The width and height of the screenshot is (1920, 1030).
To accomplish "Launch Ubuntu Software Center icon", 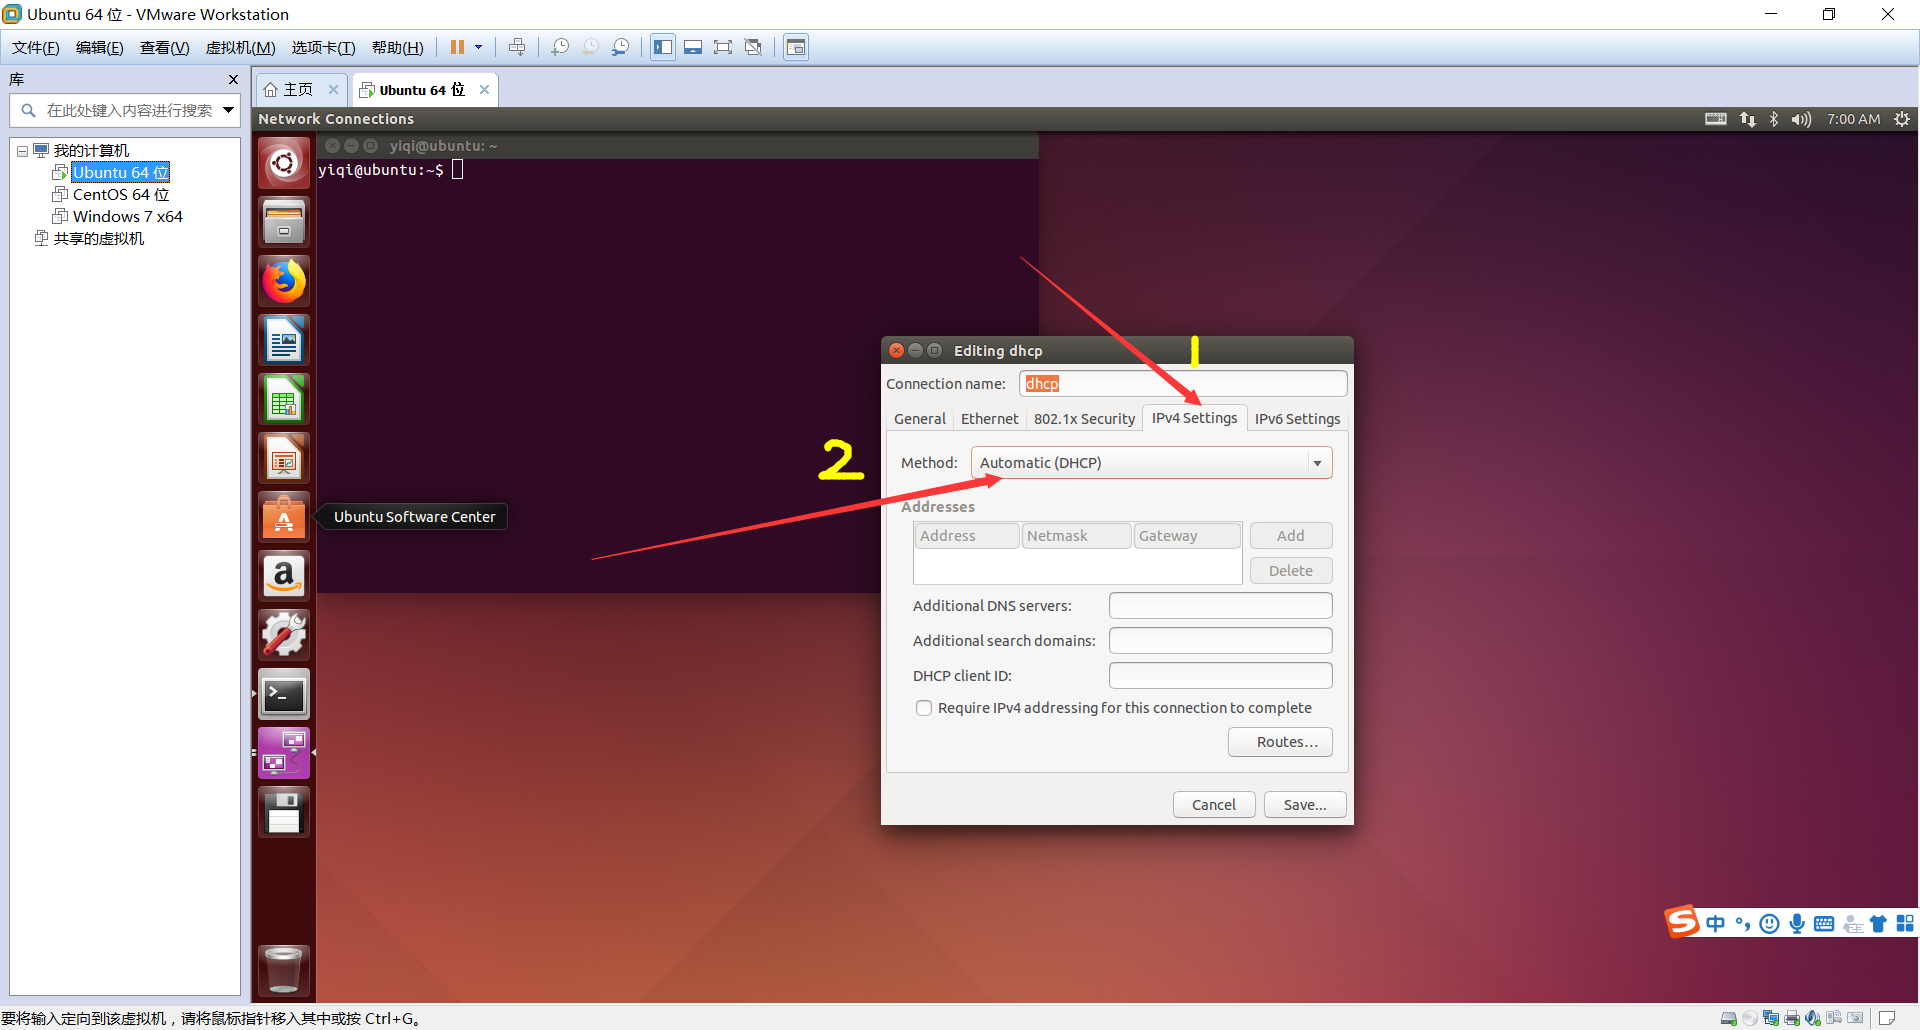I will click(x=284, y=518).
